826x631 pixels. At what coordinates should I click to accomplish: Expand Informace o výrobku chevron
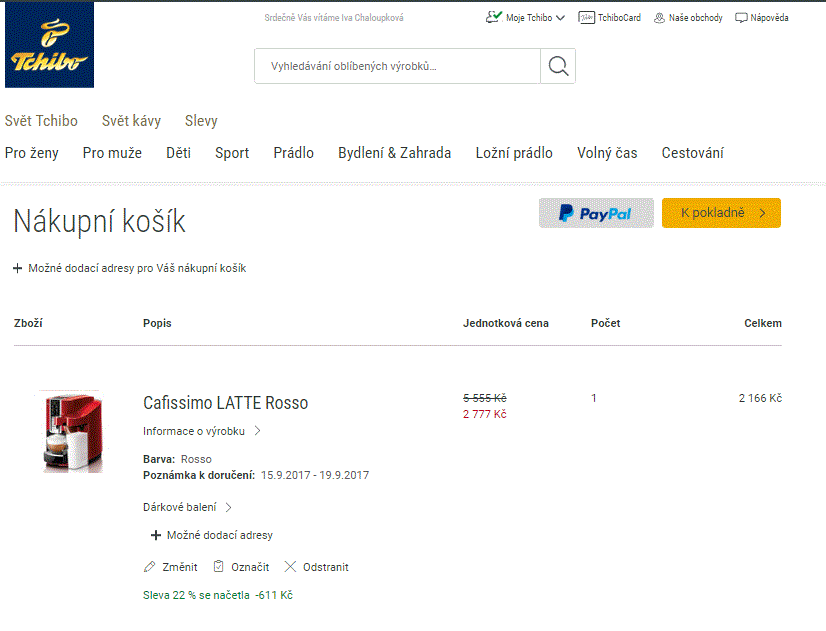[x=257, y=431]
